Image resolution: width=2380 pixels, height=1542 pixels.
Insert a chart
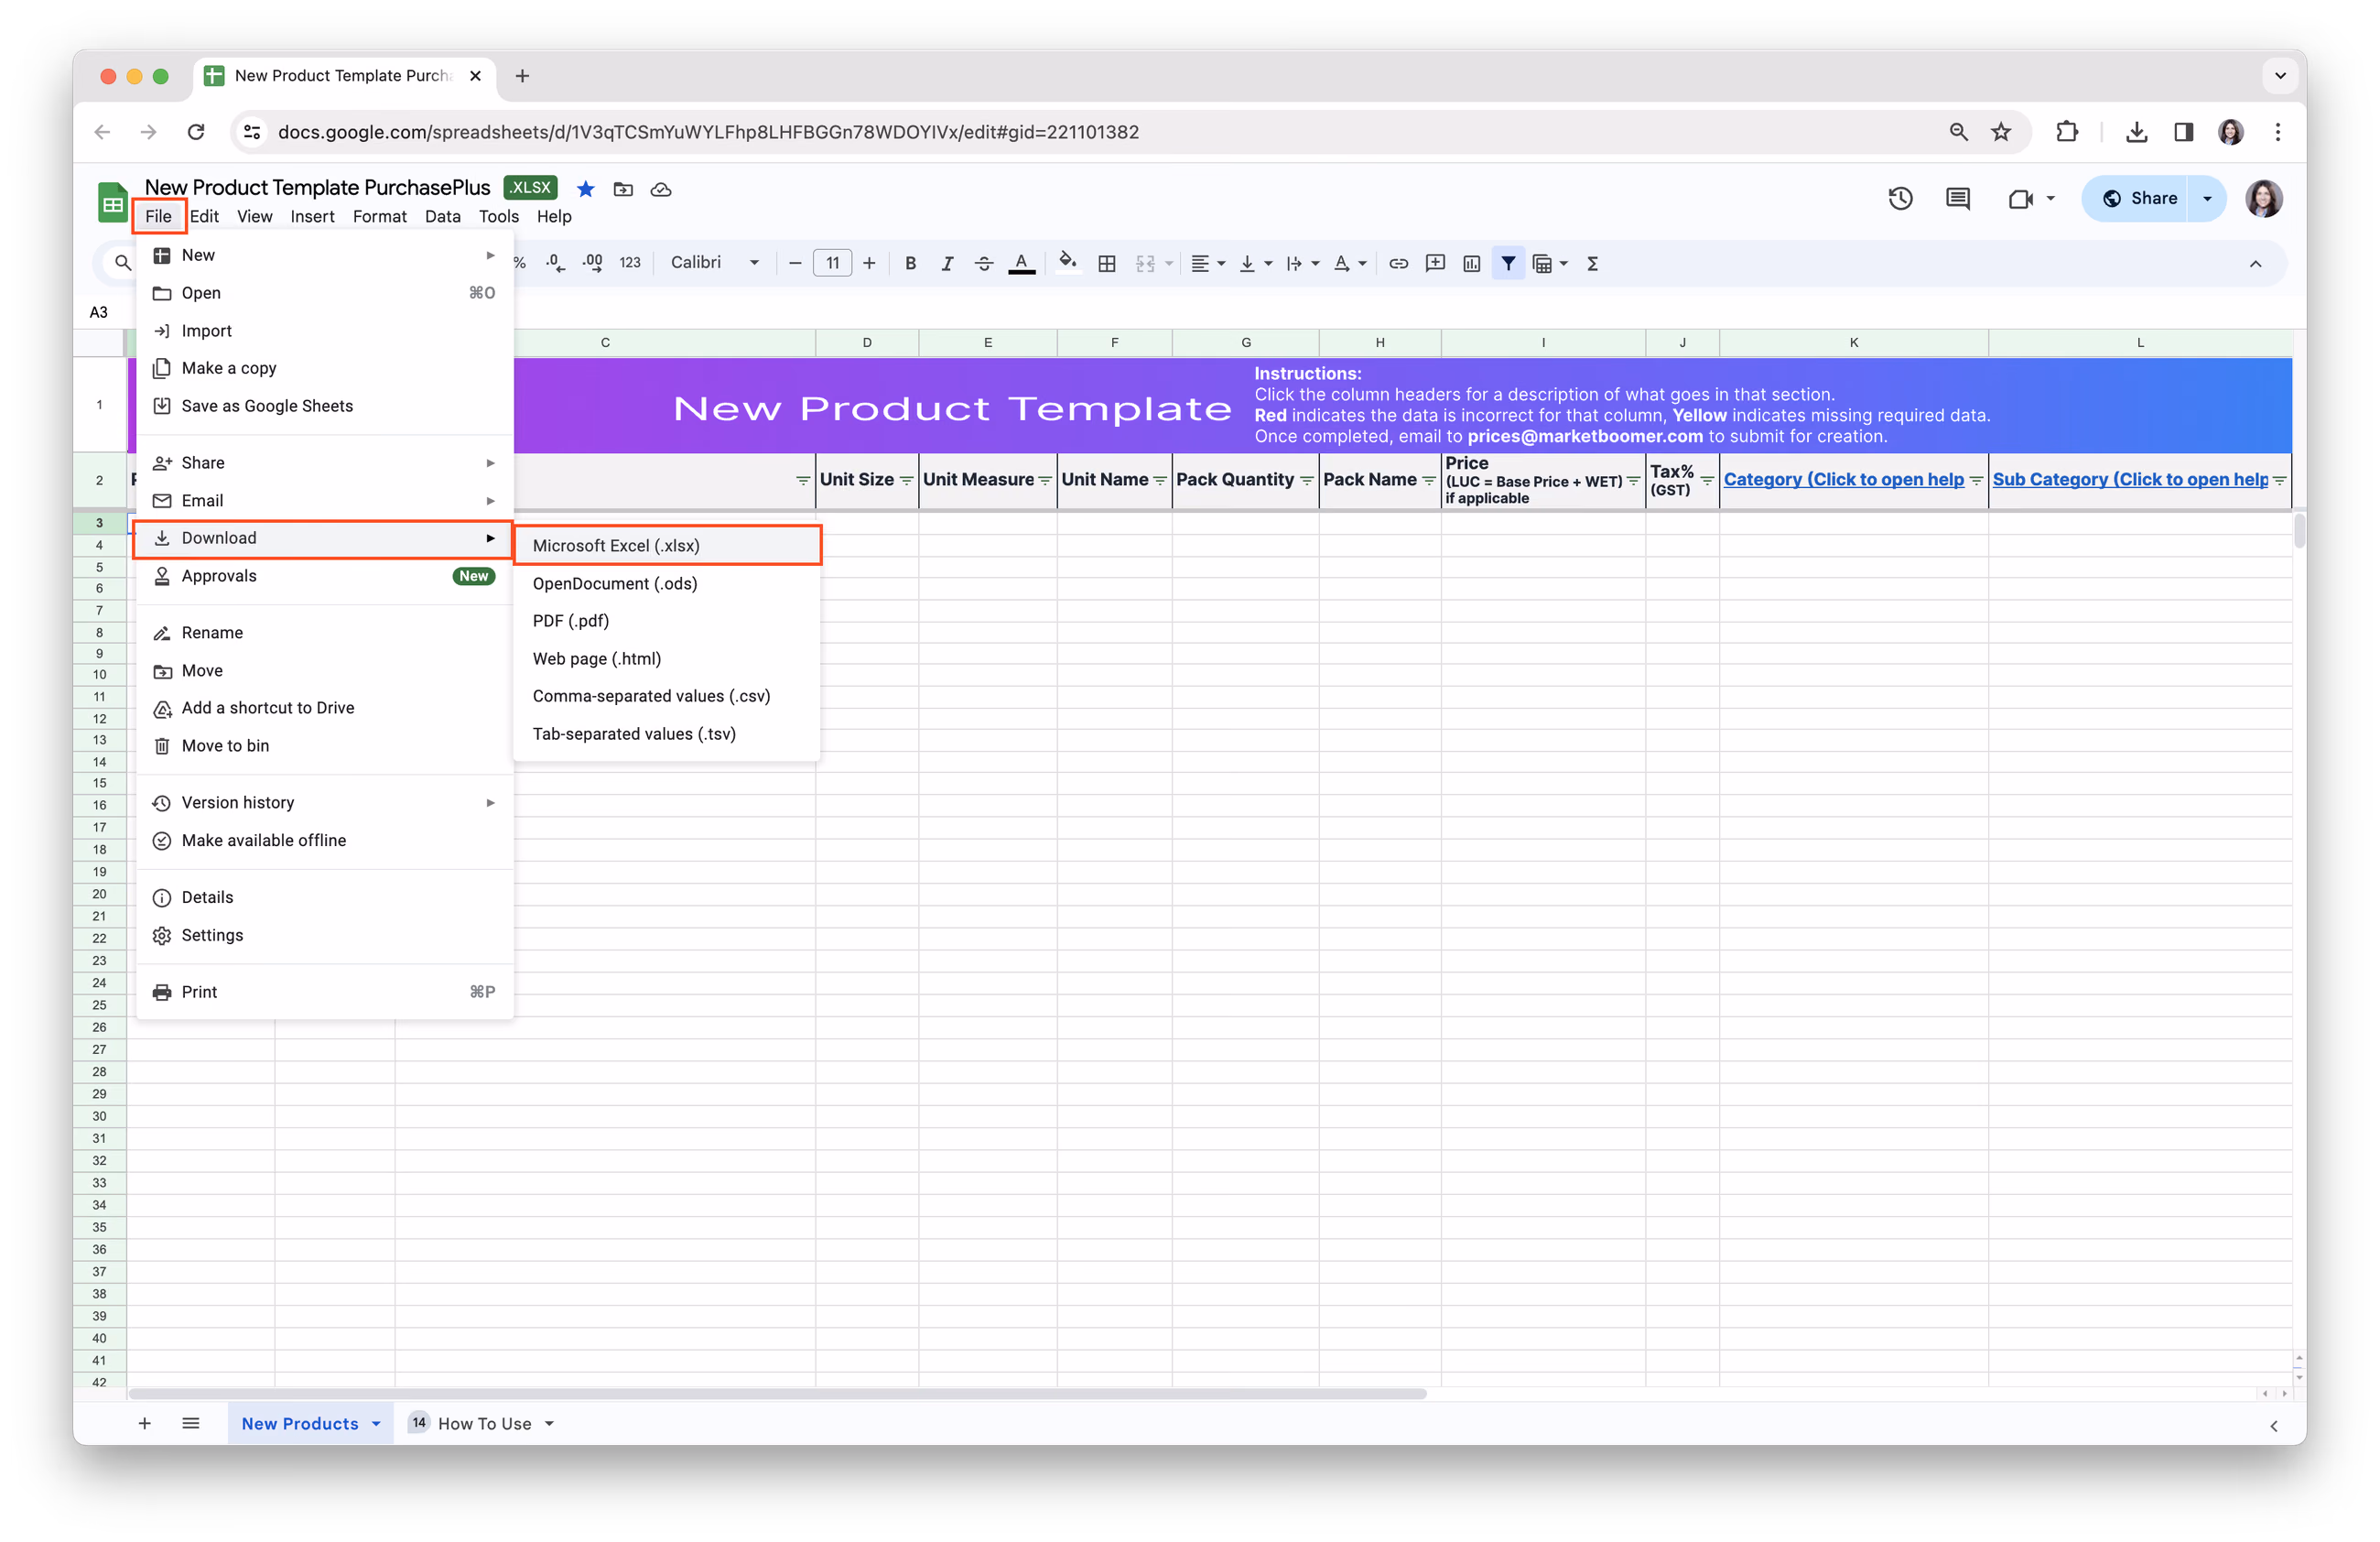coord(1471,263)
